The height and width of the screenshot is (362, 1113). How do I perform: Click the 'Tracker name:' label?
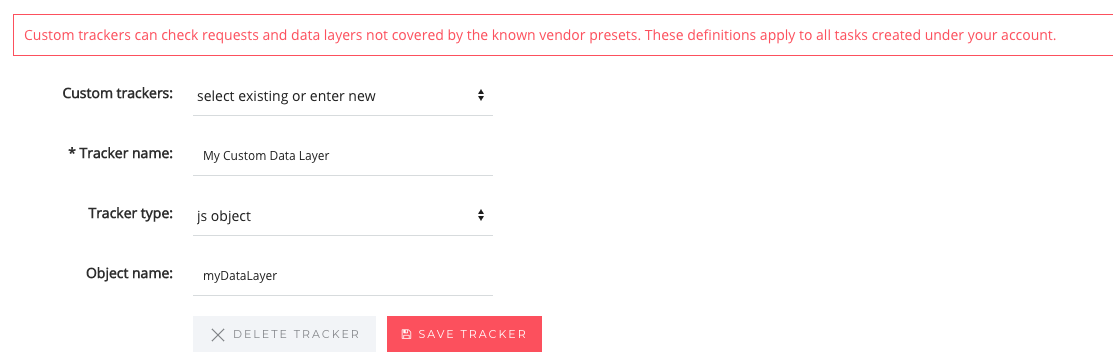126,153
